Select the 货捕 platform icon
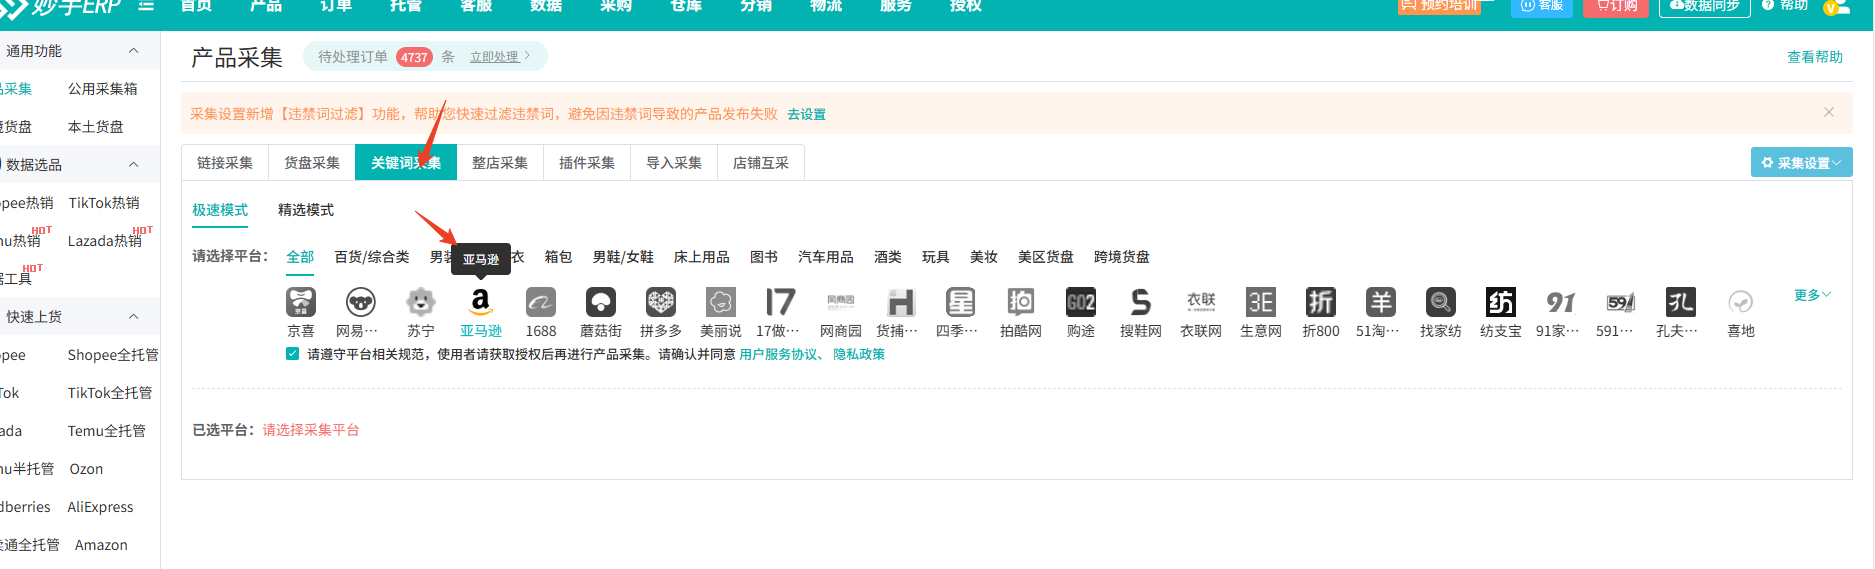Image resolution: width=1875 pixels, height=569 pixels. pos(901,302)
